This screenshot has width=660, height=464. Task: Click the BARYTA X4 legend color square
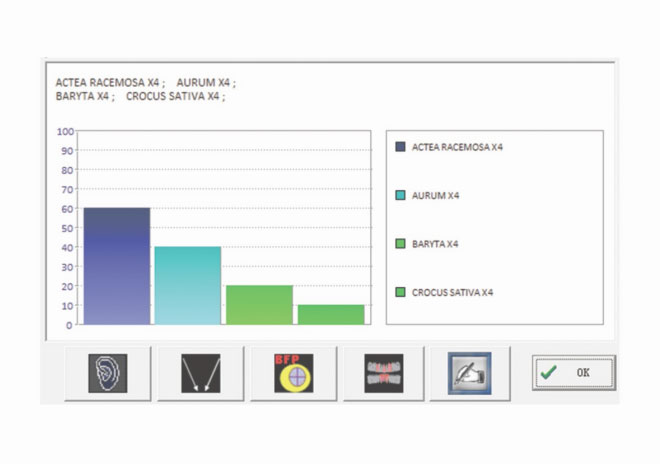(x=401, y=244)
